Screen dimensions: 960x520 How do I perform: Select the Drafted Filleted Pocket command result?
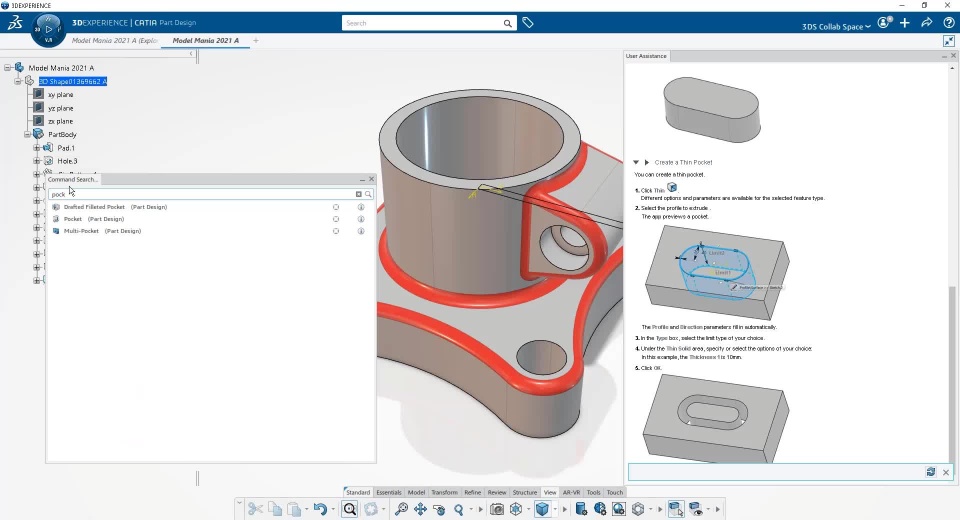tap(115, 207)
